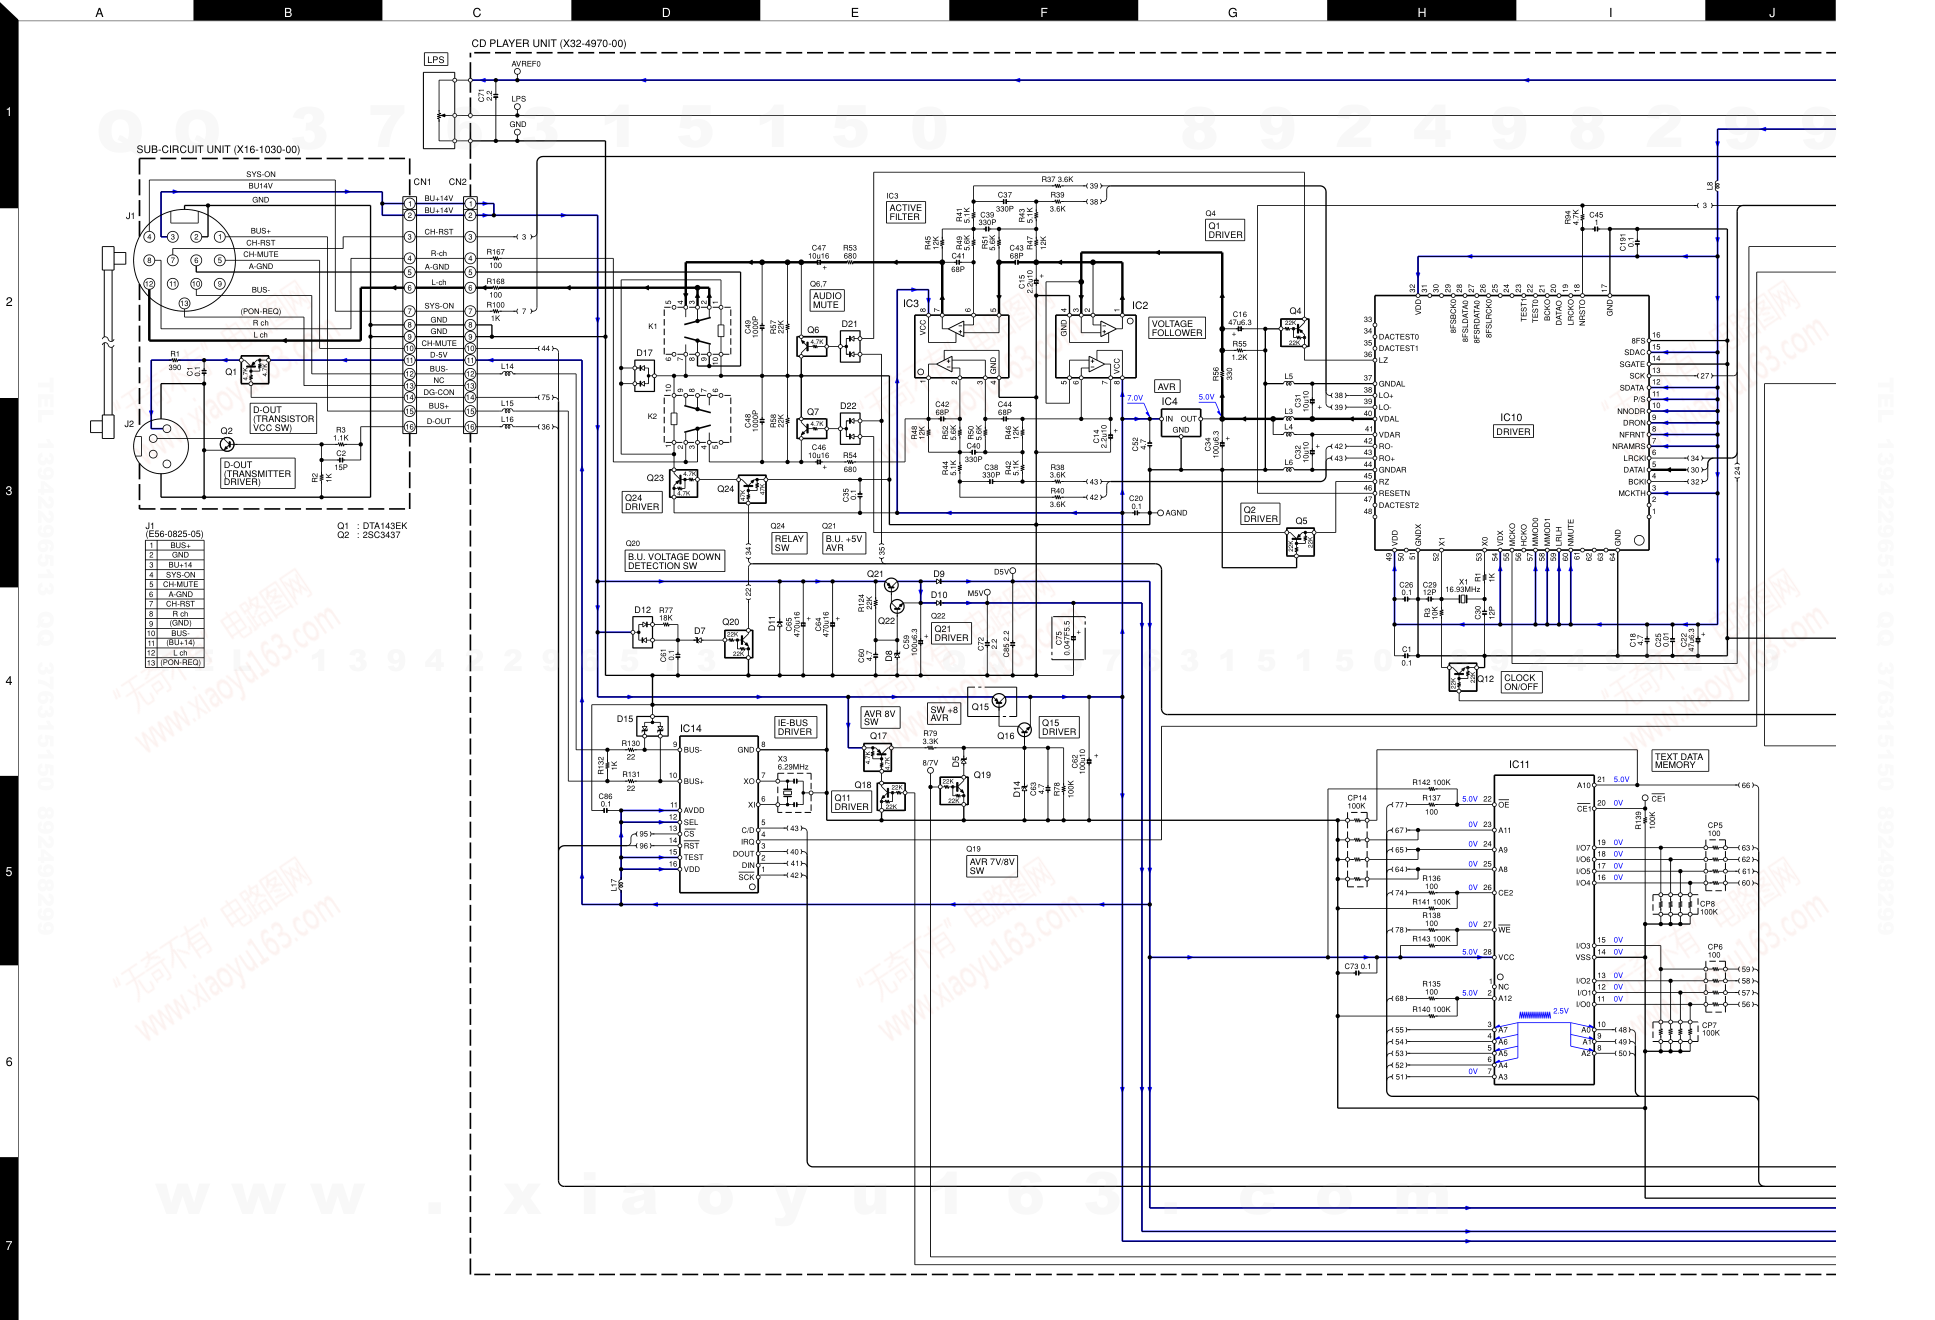Click the AVR 7V/8V SW label box
This screenshot has height=1320, width=1935.
point(993,866)
